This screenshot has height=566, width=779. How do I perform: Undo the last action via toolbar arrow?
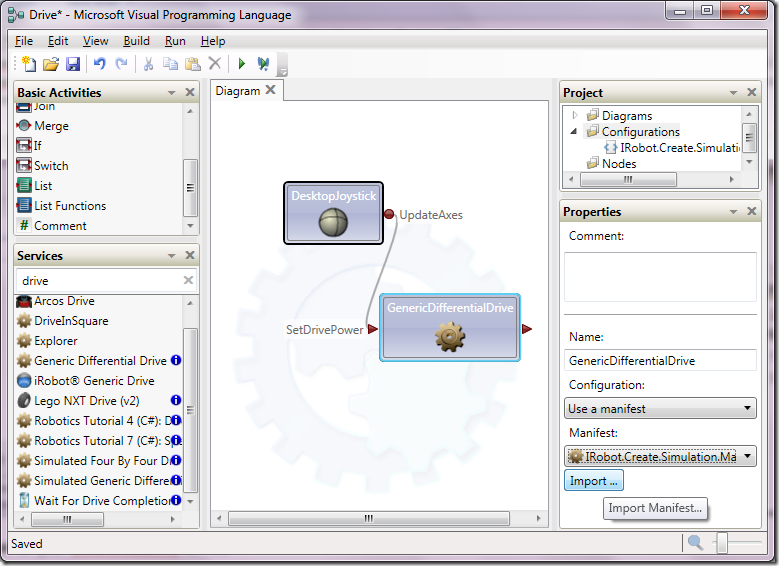99,64
